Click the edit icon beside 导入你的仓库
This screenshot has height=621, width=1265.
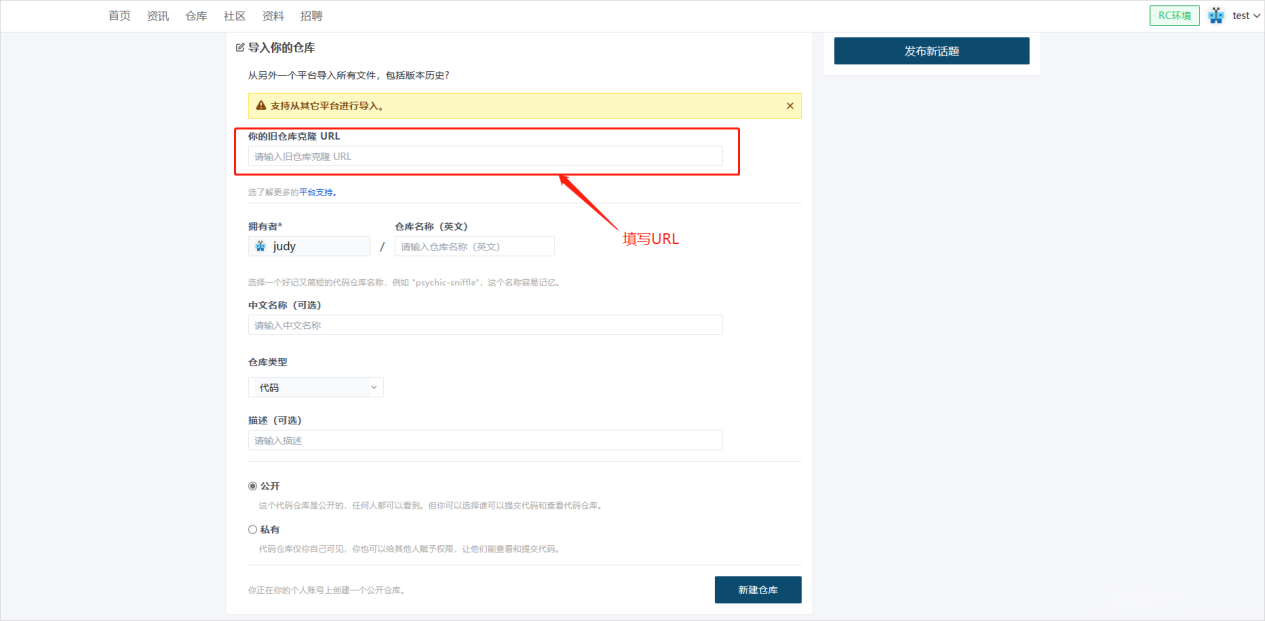pyautogui.click(x=240, y=47)
